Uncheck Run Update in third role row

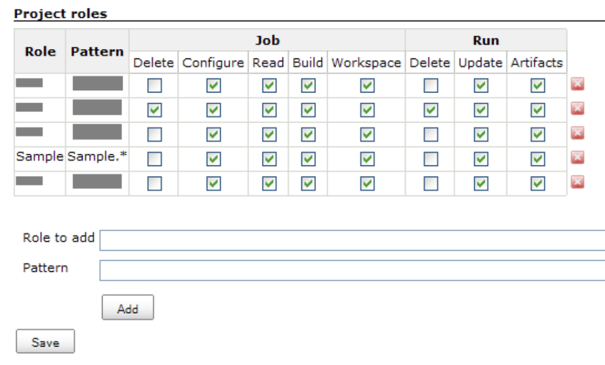tap(481, 135)
